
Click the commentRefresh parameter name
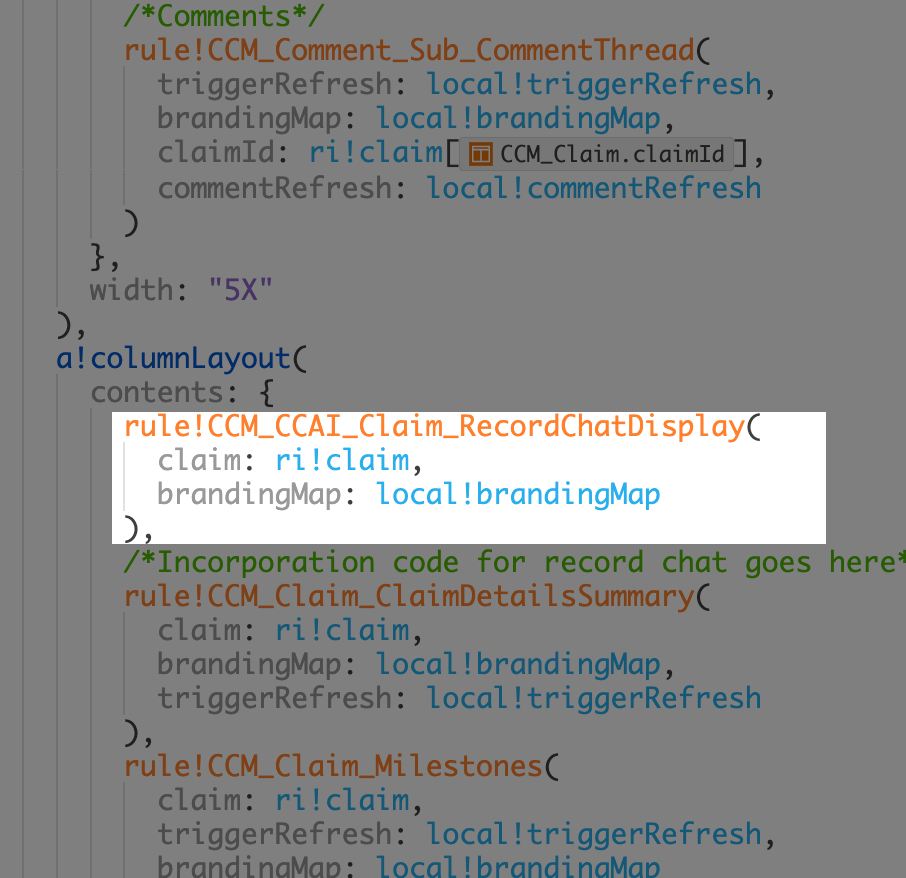coord(275,188)
